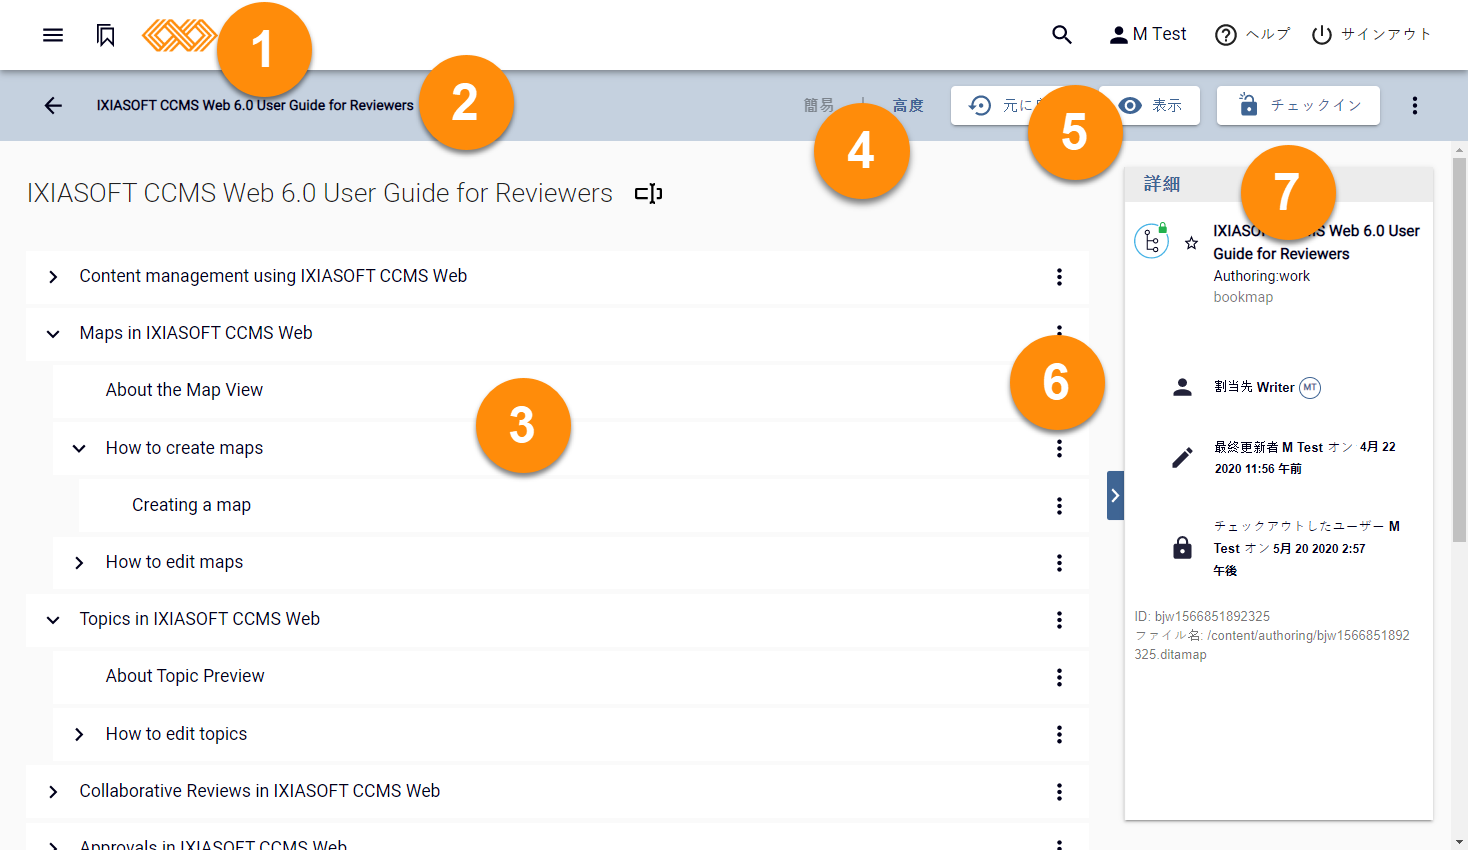Switch to 高度 advanced mode
Image resolution: width=1468 pixels, height=850 pixels.
coord(908,105)
